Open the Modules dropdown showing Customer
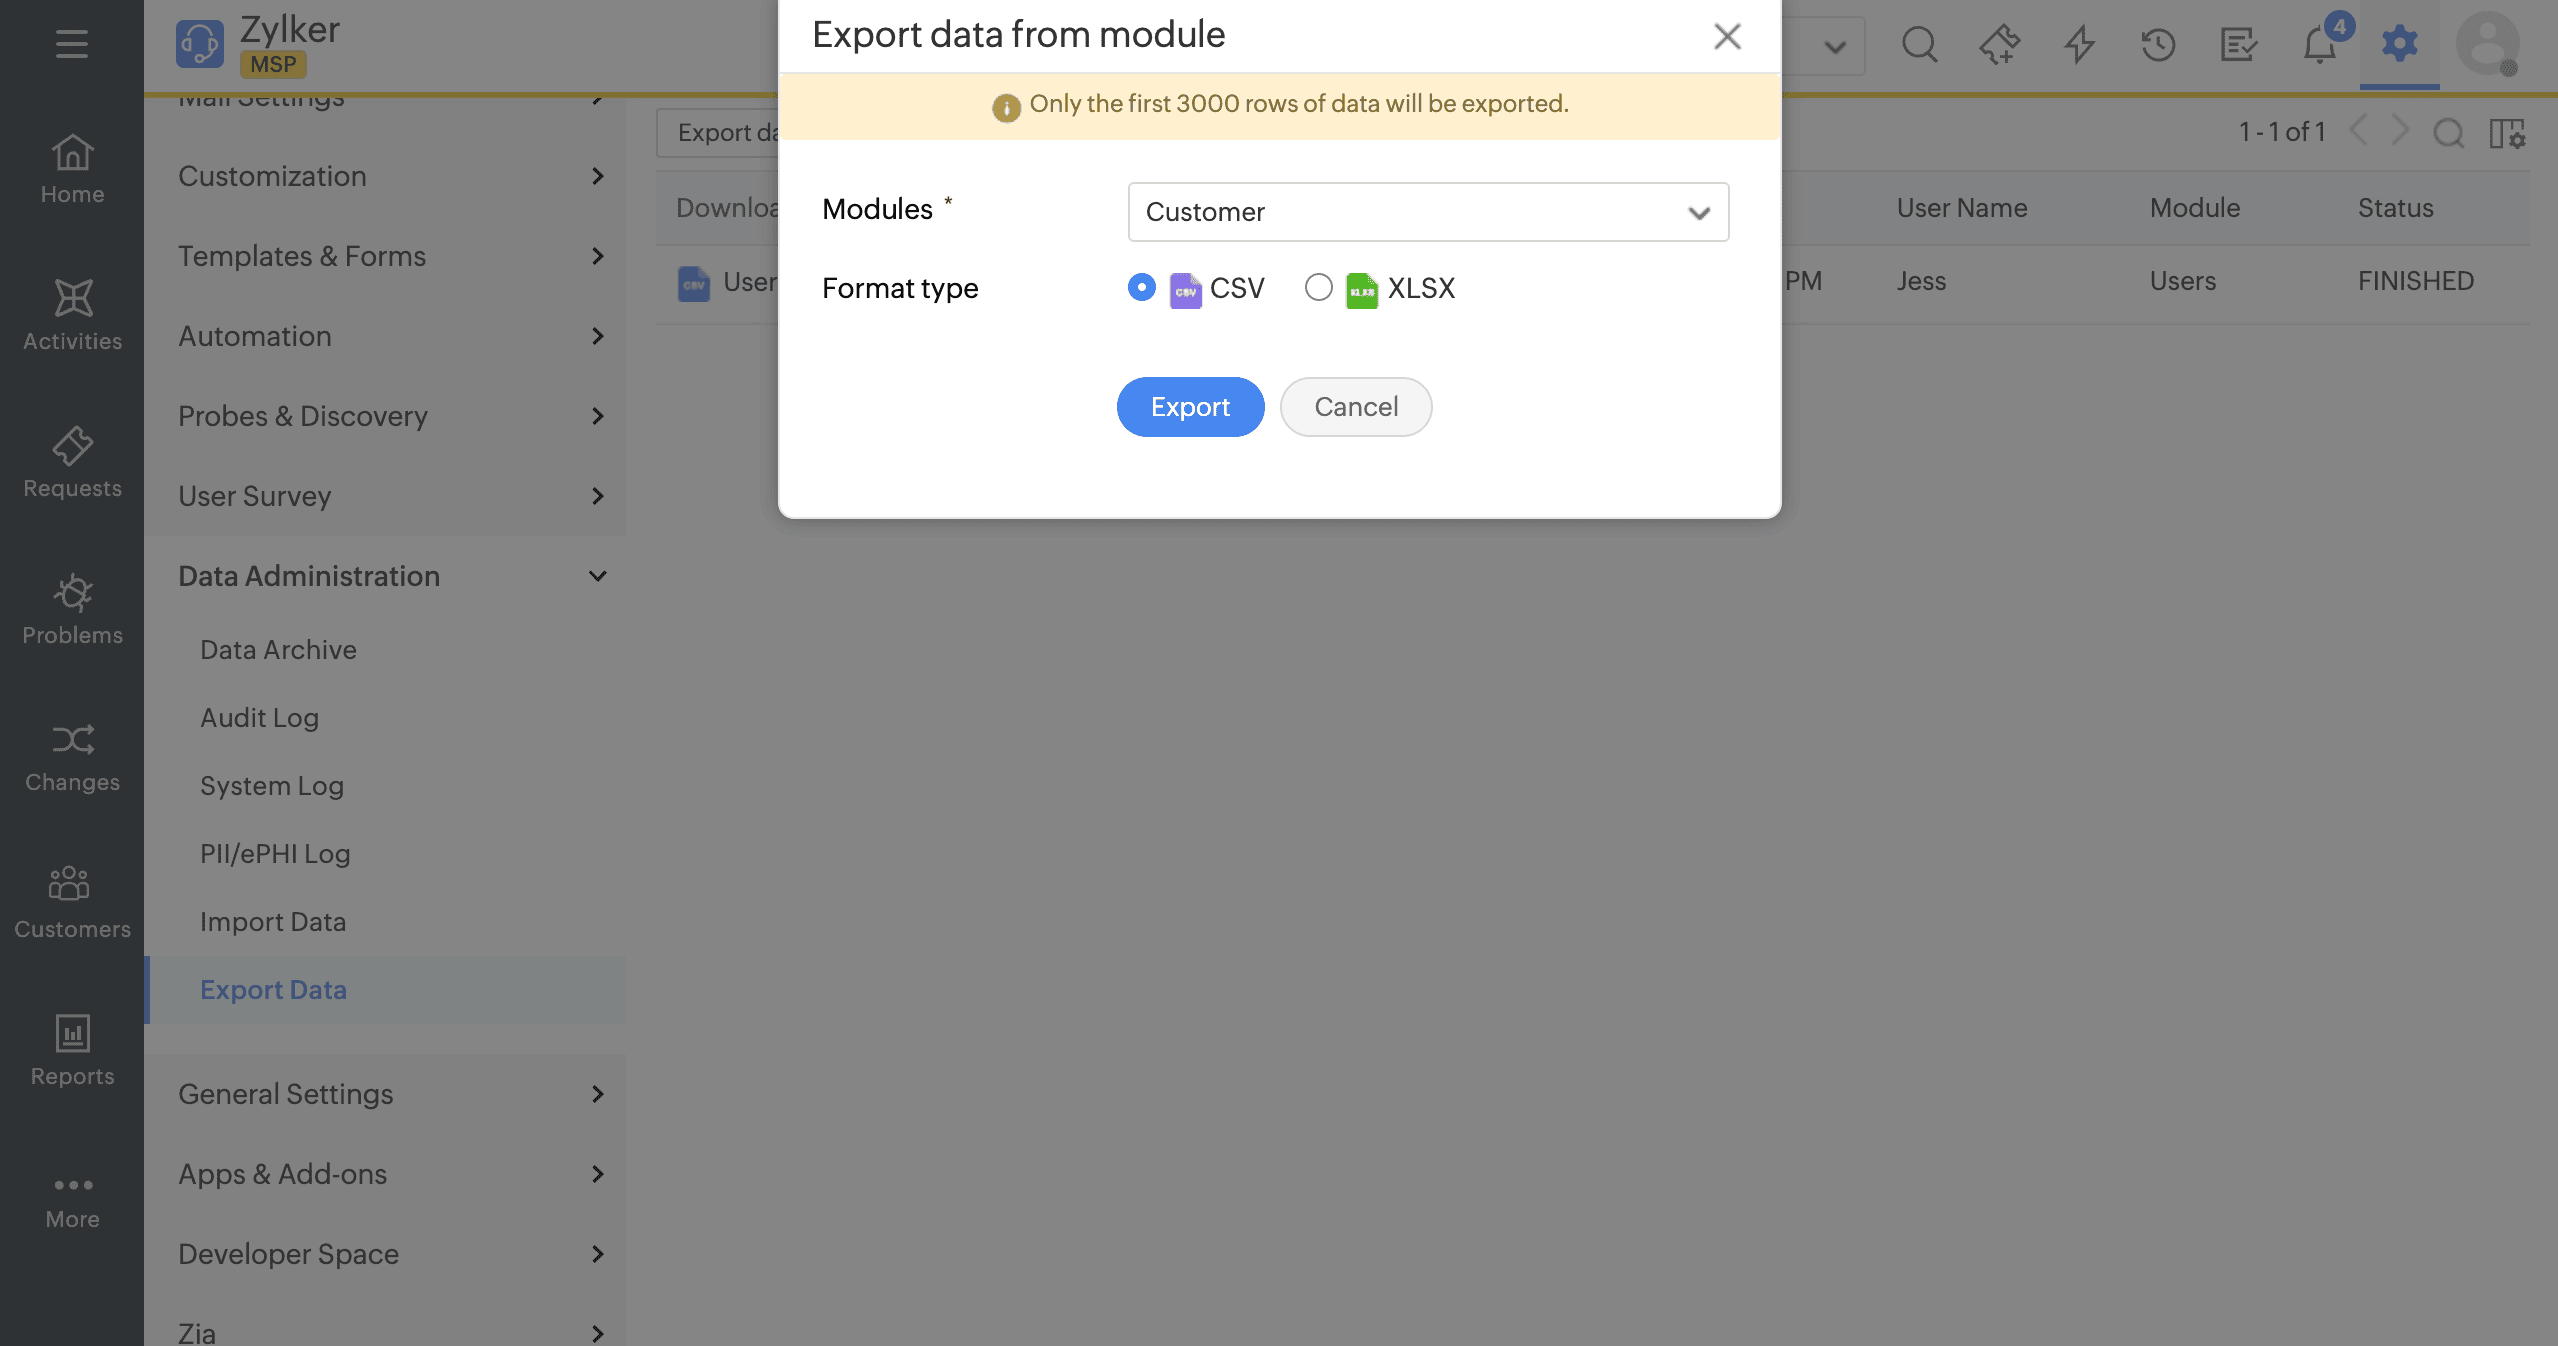 1427,212
